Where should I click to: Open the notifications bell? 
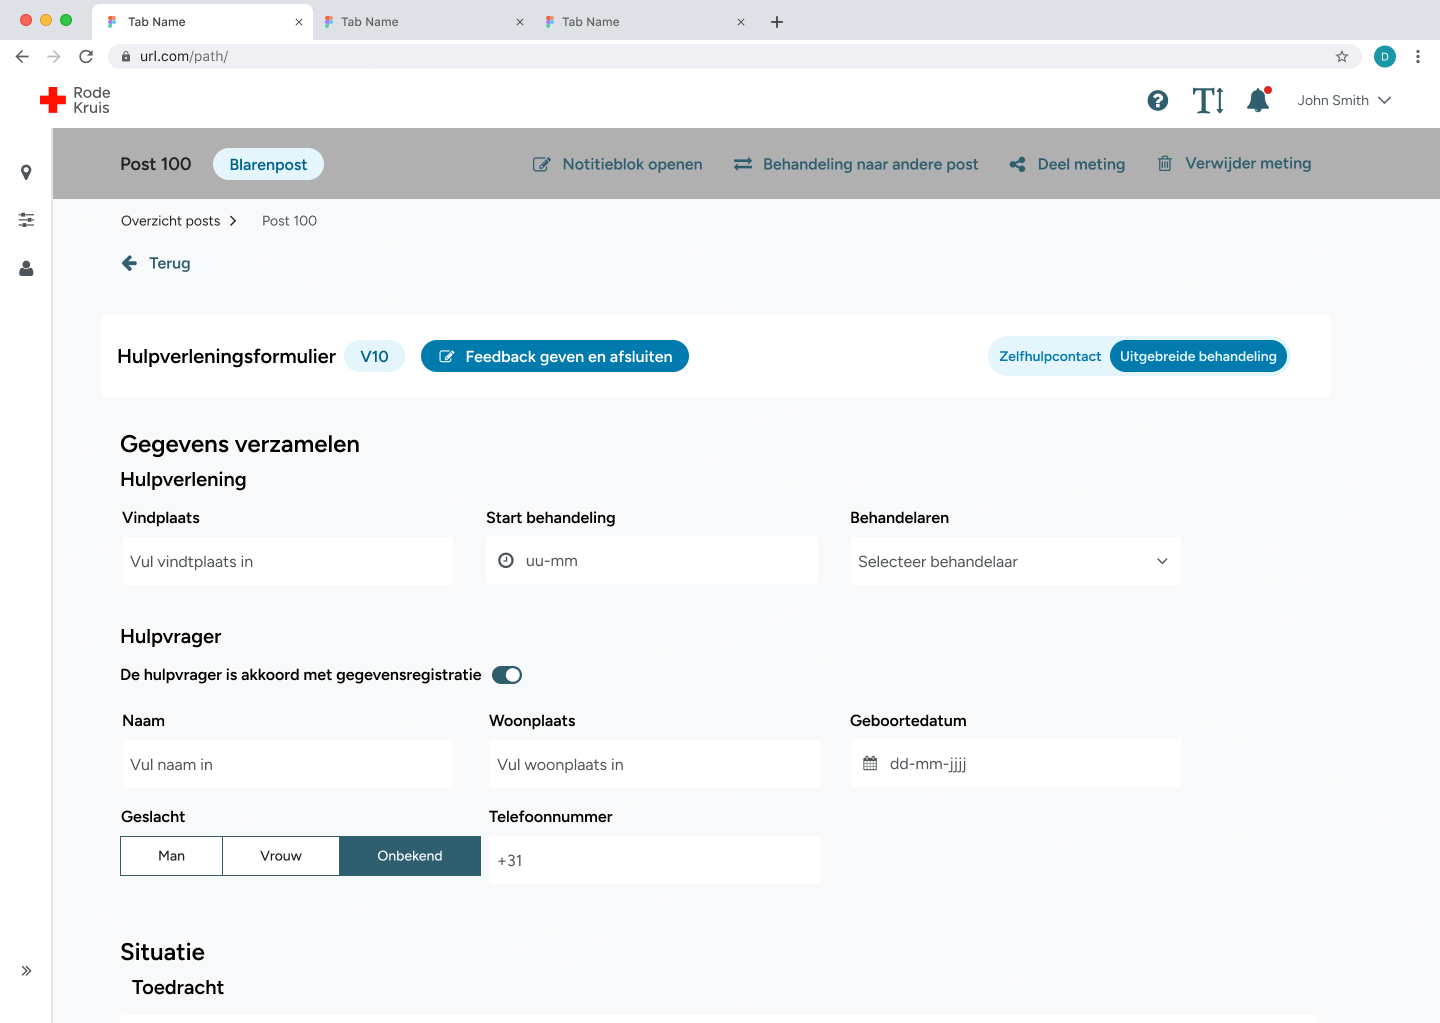pyautogui.click(x=1258, y=100)
